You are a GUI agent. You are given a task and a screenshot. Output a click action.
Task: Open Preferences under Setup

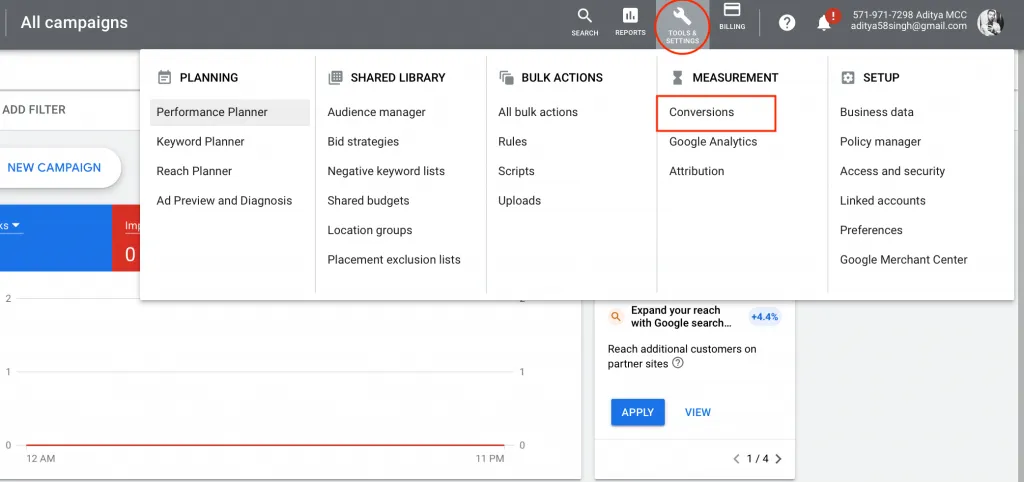(x=871, y=230)
